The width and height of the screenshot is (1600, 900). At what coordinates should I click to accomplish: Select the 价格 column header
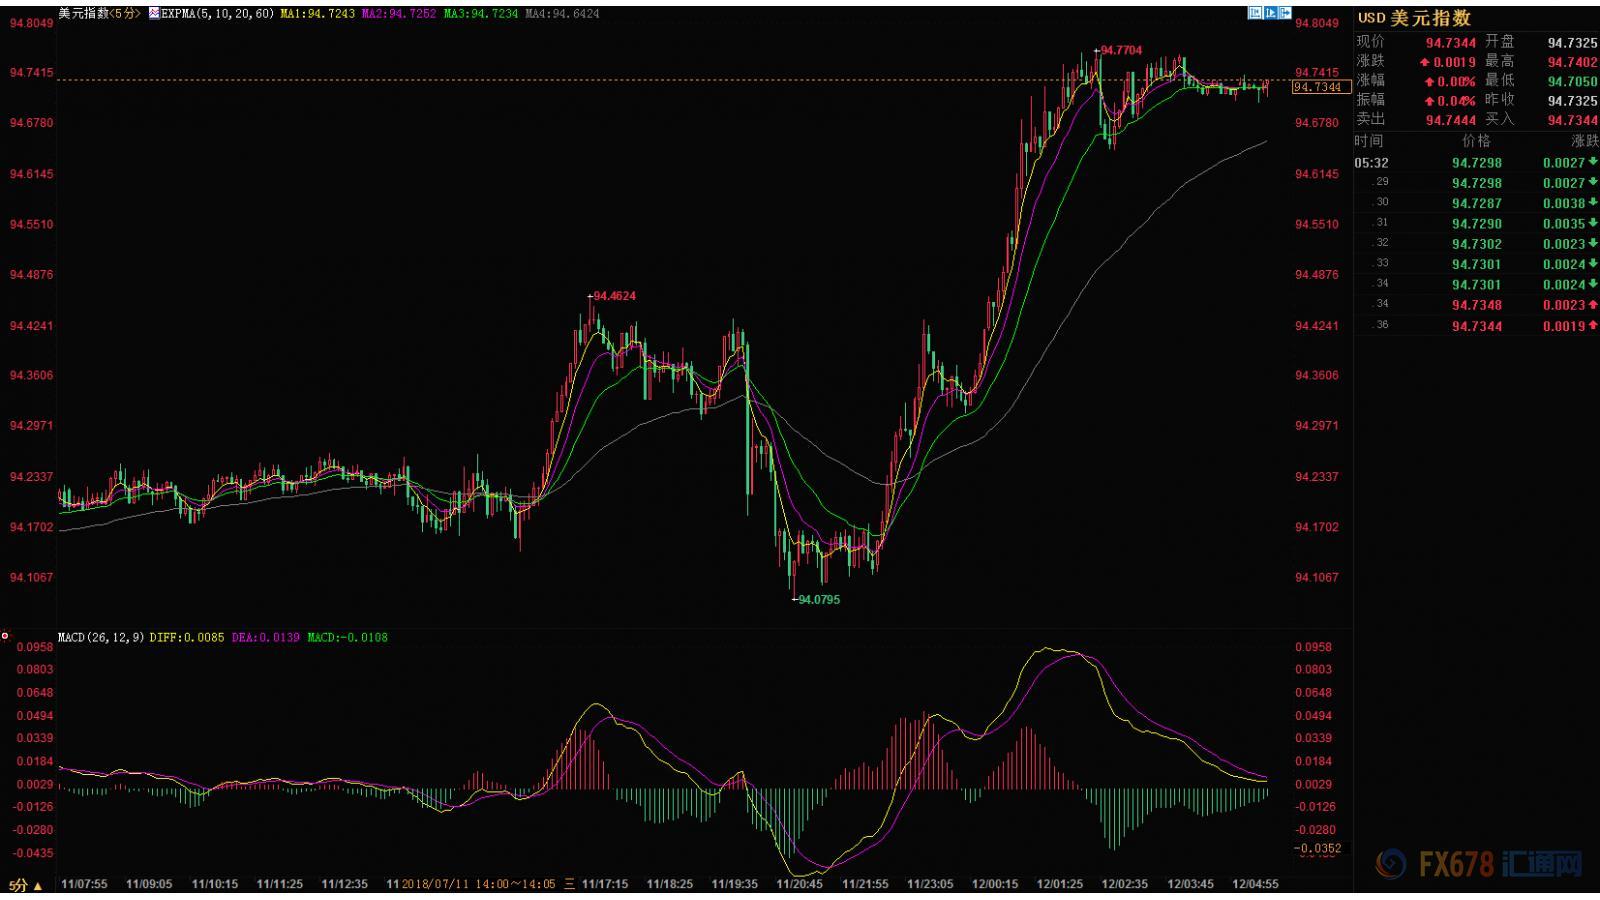(1476, 141)
